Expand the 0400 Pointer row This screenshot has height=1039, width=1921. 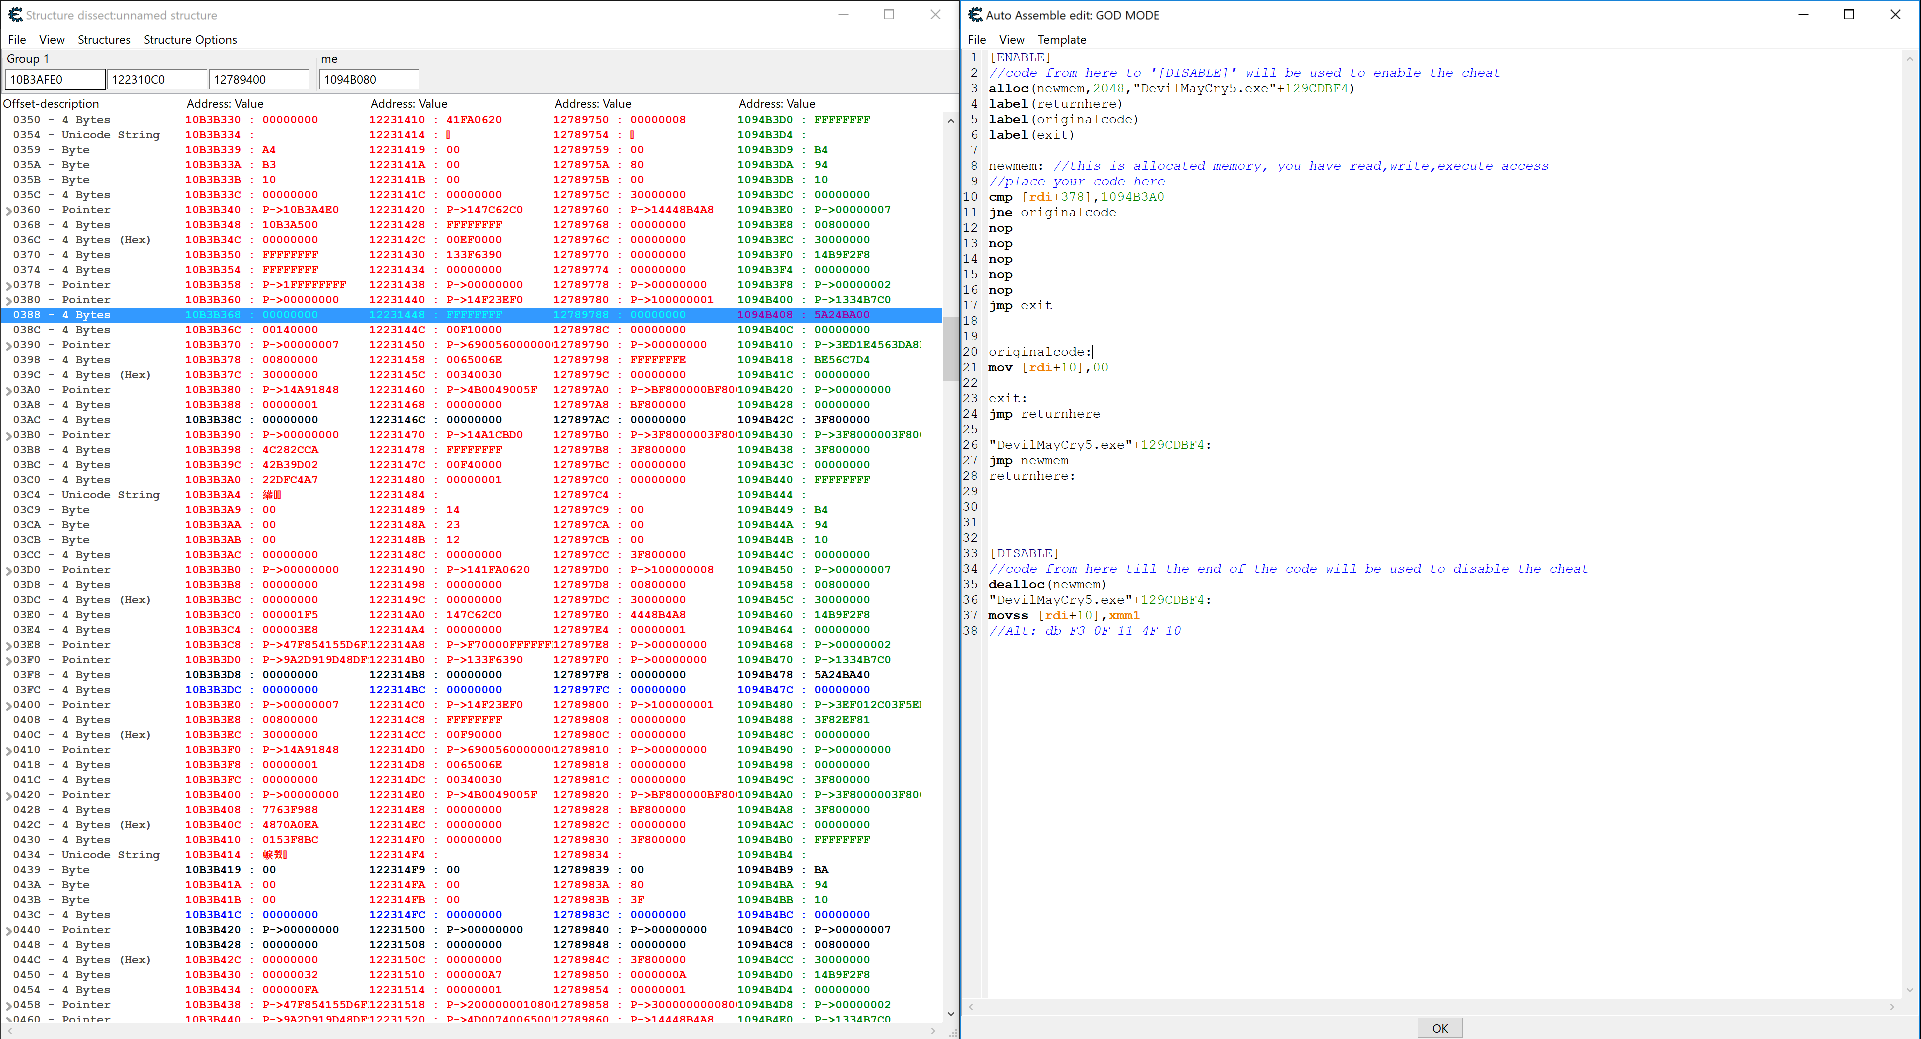click(x=9, y=706)
